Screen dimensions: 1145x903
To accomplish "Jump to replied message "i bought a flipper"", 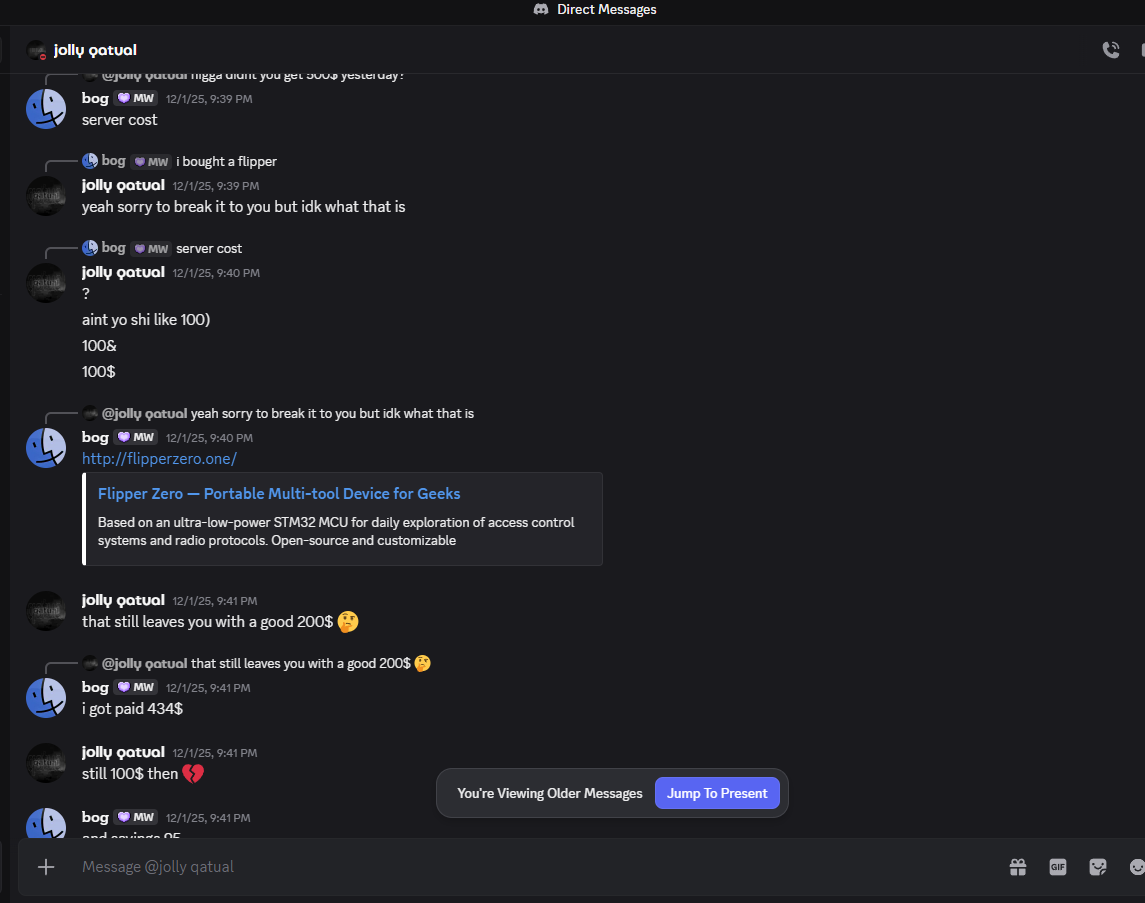I will point(226,161).
